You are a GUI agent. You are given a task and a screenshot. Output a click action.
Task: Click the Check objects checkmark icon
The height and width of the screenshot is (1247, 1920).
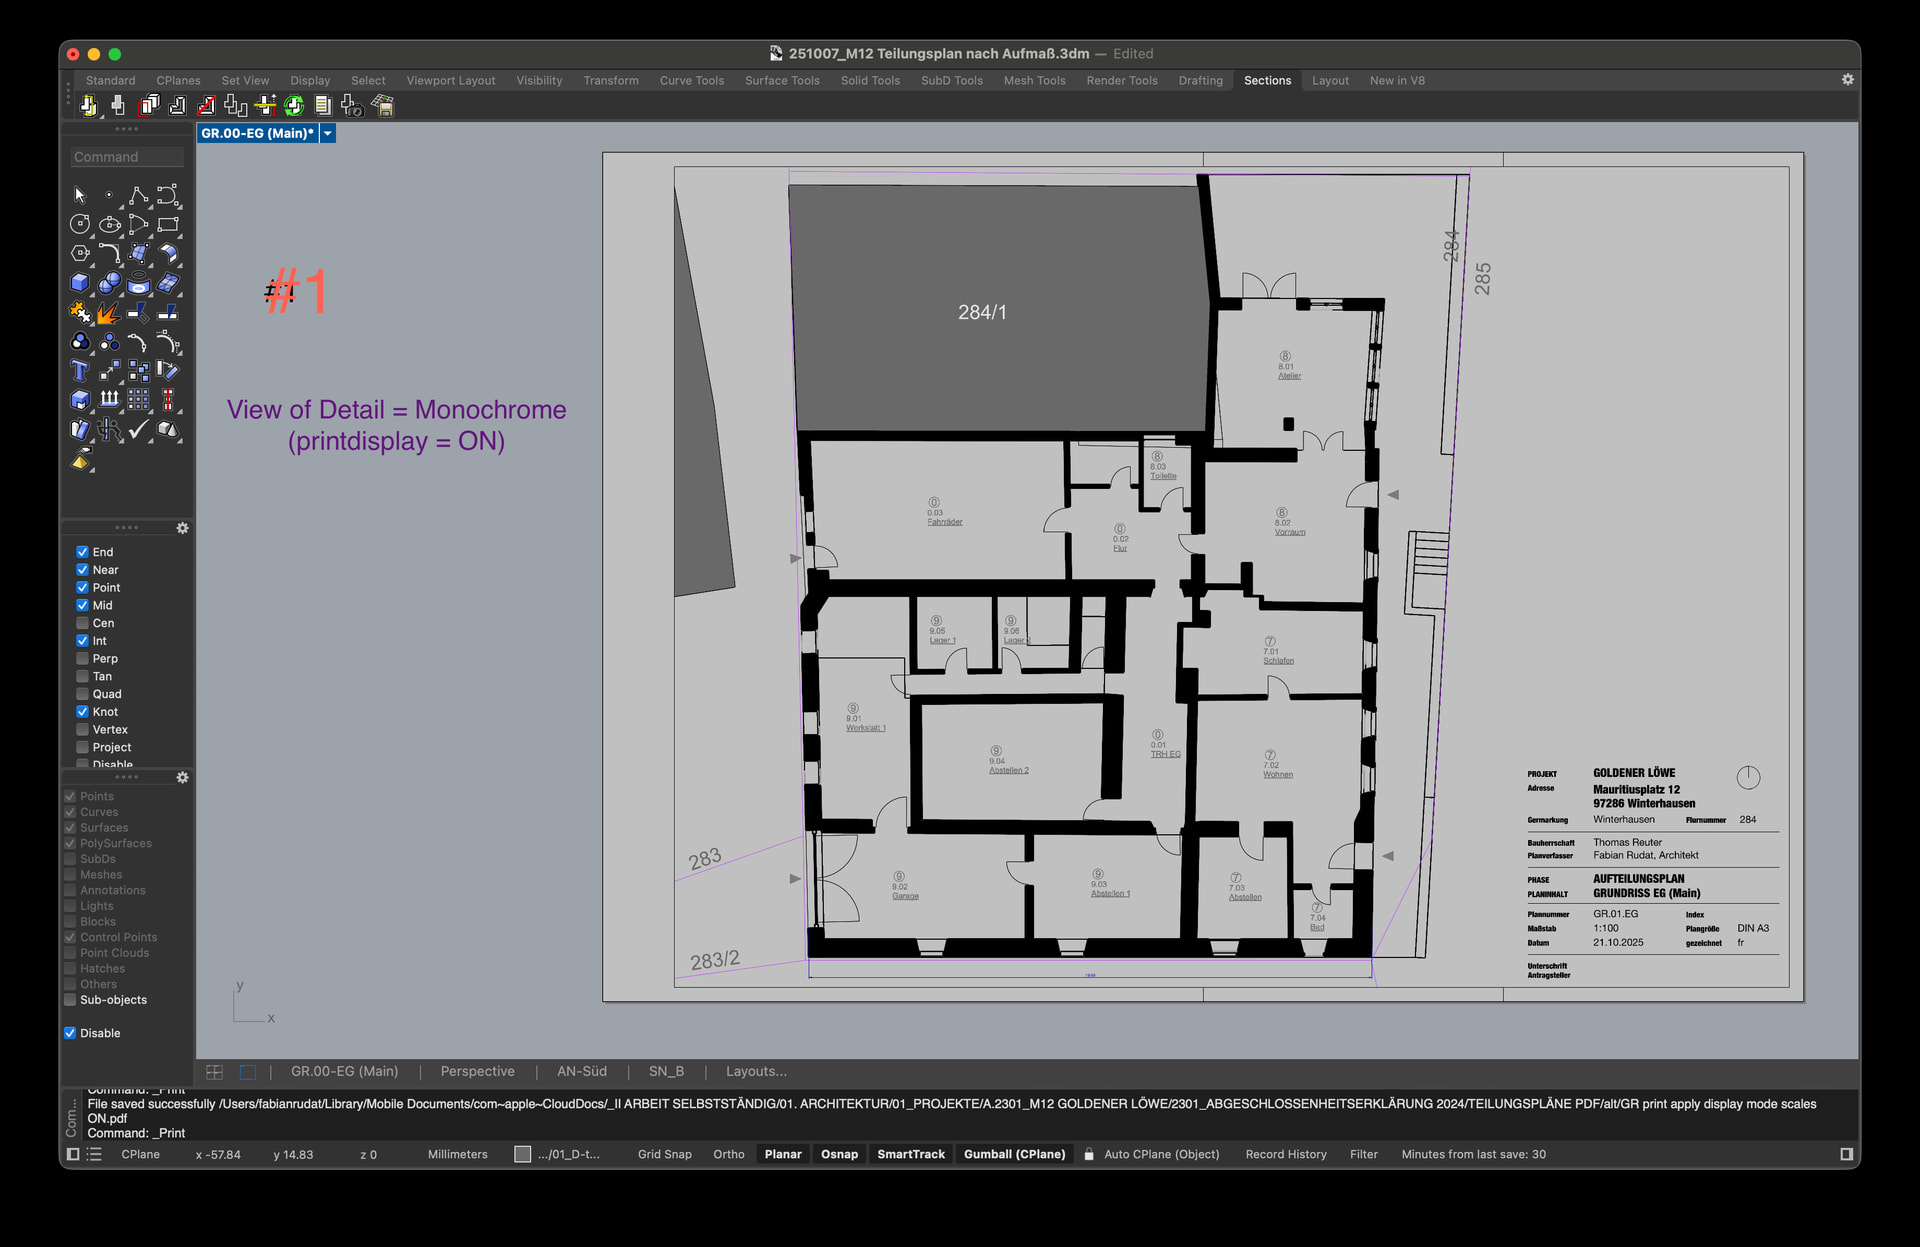pos(138,430)
